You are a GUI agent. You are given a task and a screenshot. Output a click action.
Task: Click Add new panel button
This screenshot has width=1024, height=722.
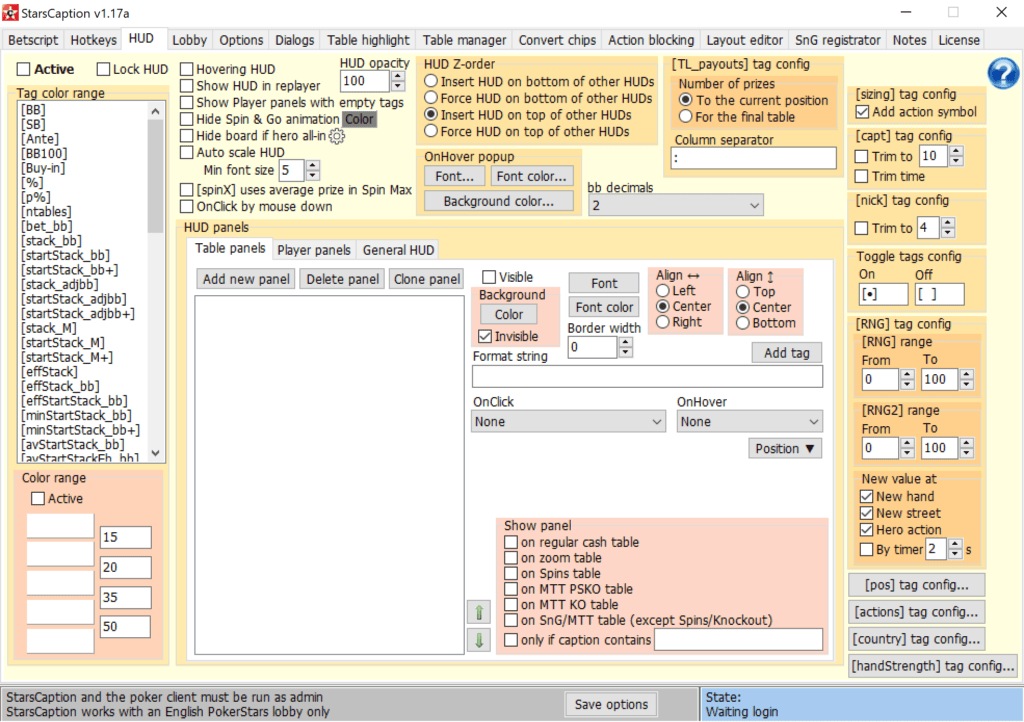pos(246,279)
